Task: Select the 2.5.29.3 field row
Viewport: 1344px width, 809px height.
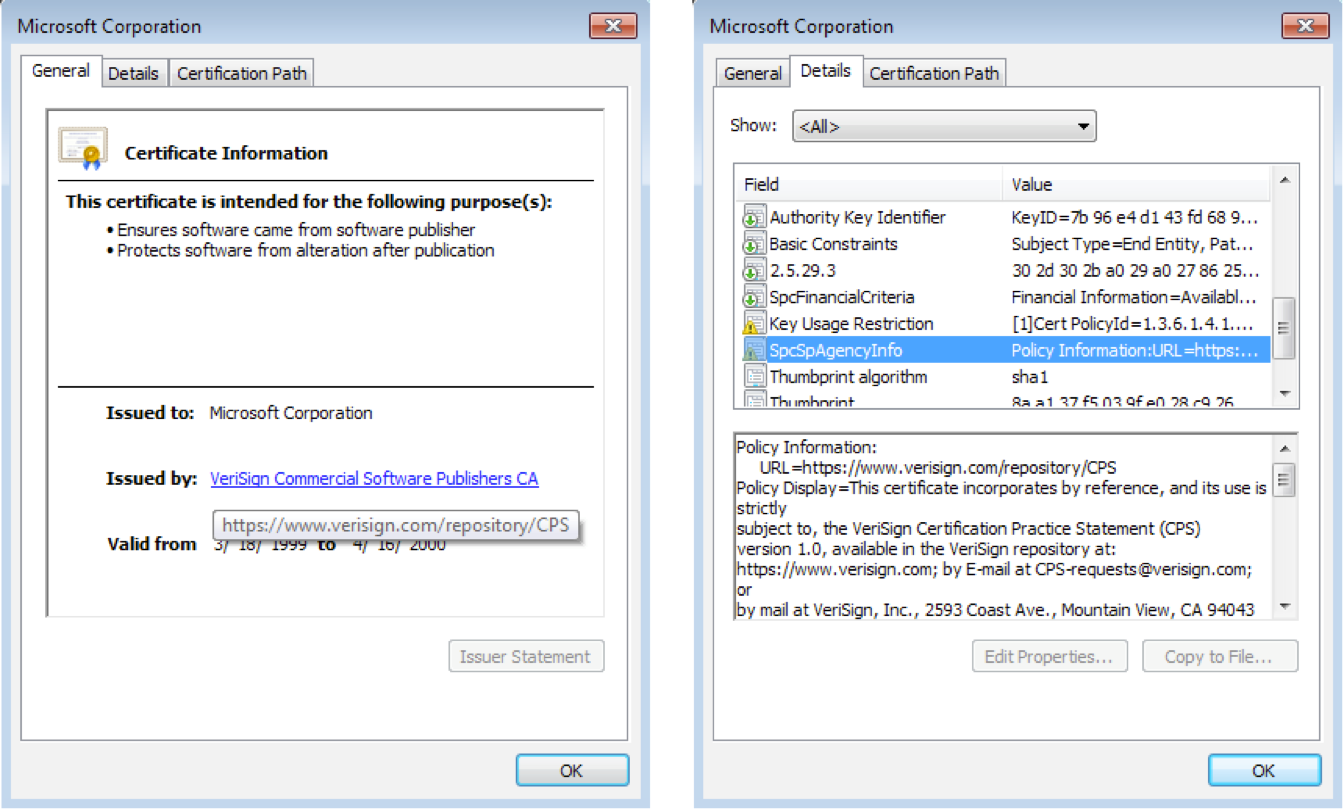Action: click(1004, 271)
